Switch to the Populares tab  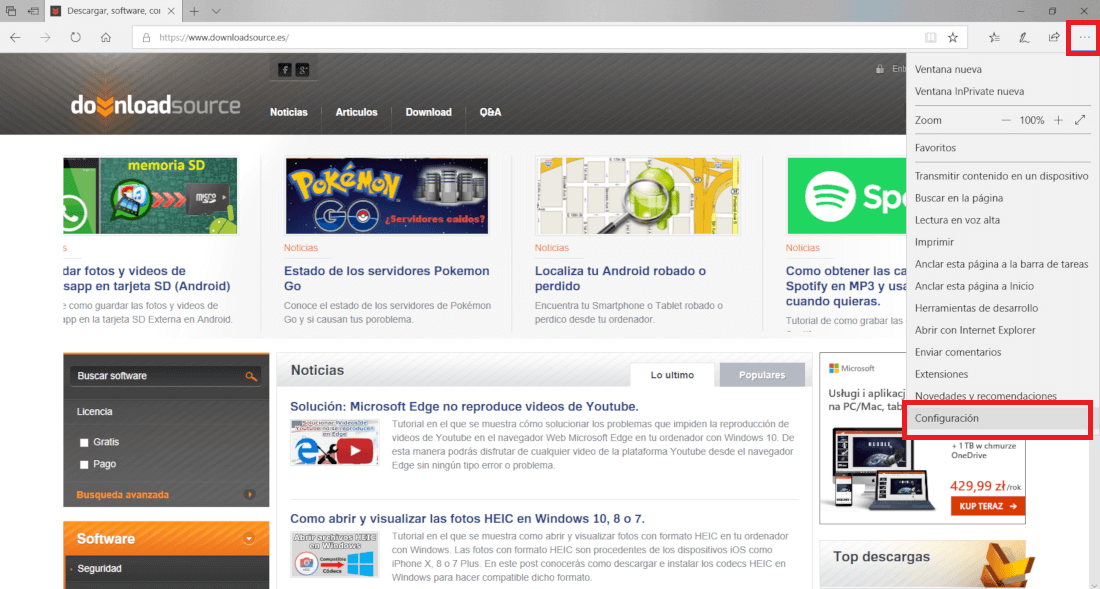[x=762, y=375]
